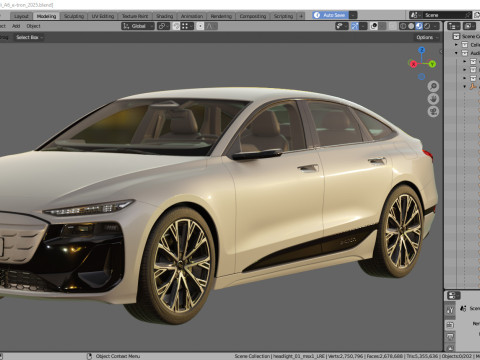Open the Options dropdown in viewport
Viewport: 480px width, 360px height.
[x=427, y=37]
